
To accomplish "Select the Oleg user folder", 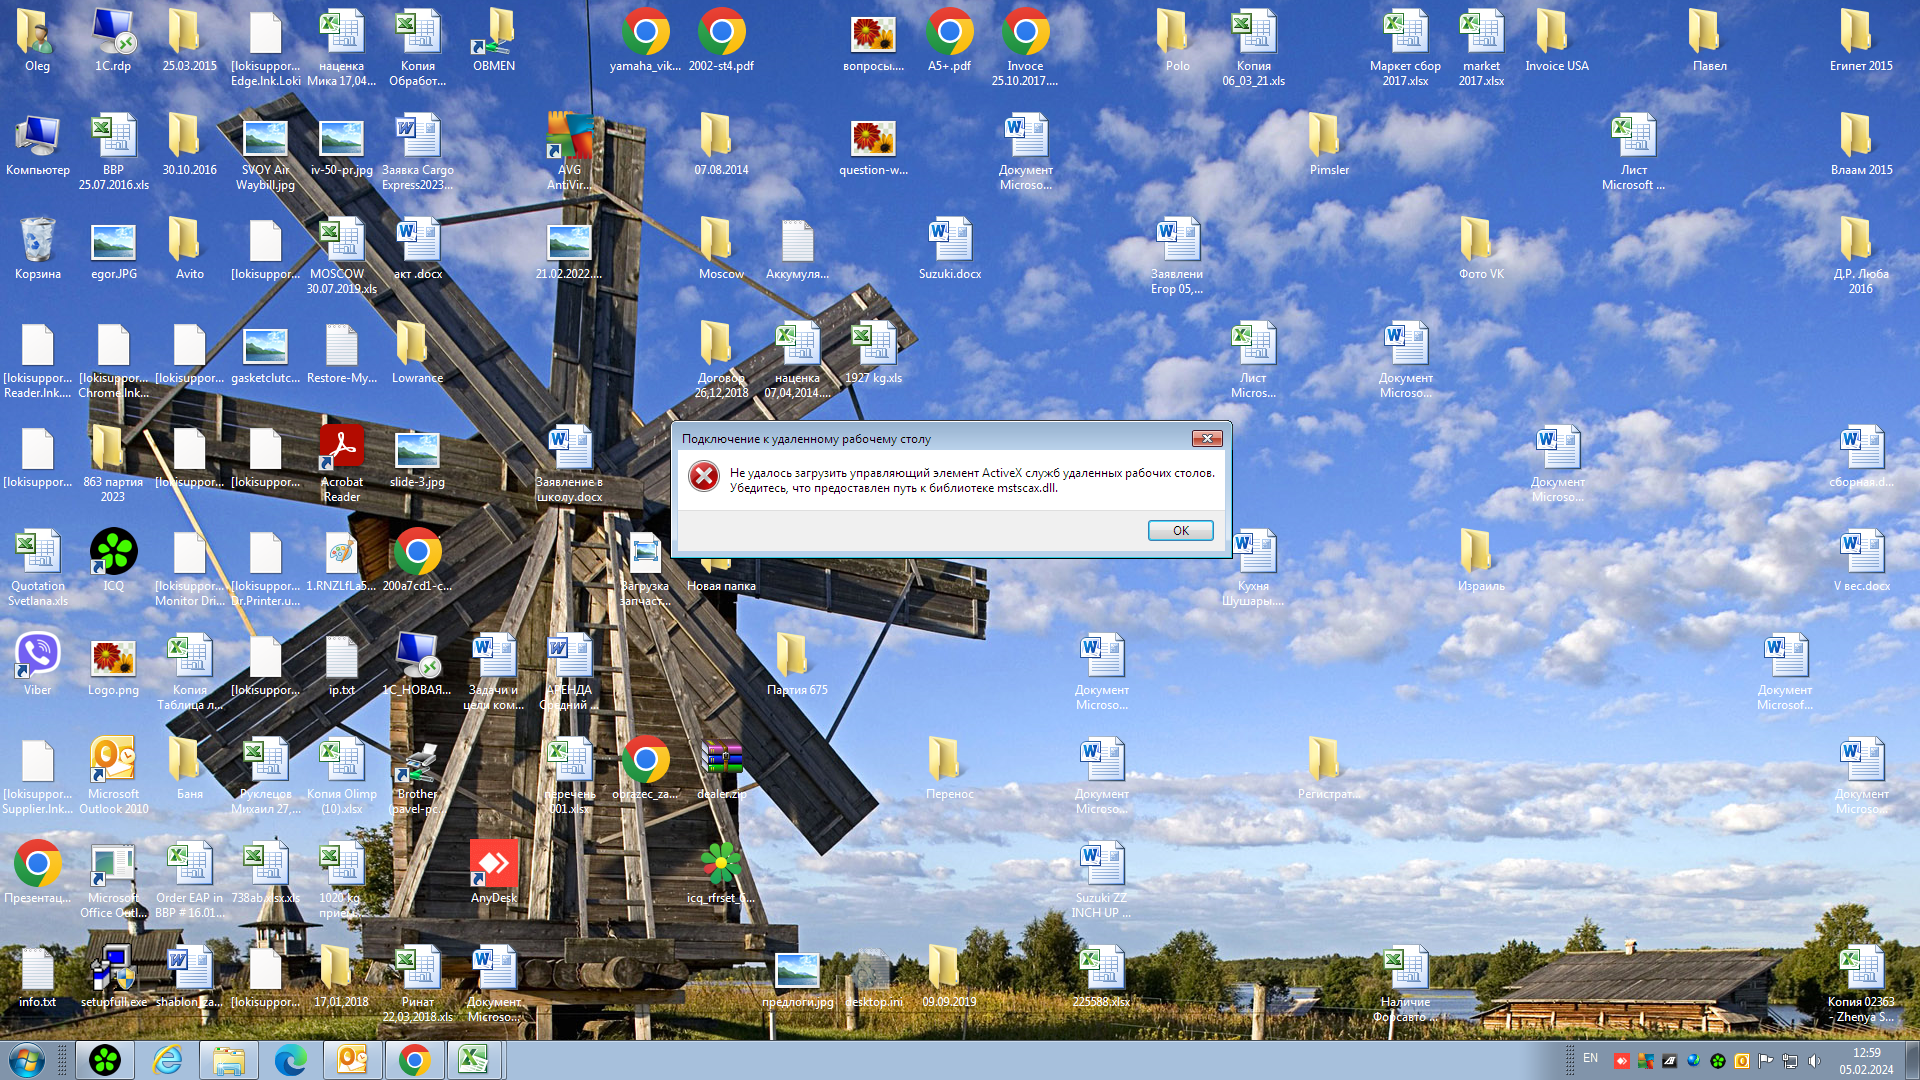I will click(38, 40).
